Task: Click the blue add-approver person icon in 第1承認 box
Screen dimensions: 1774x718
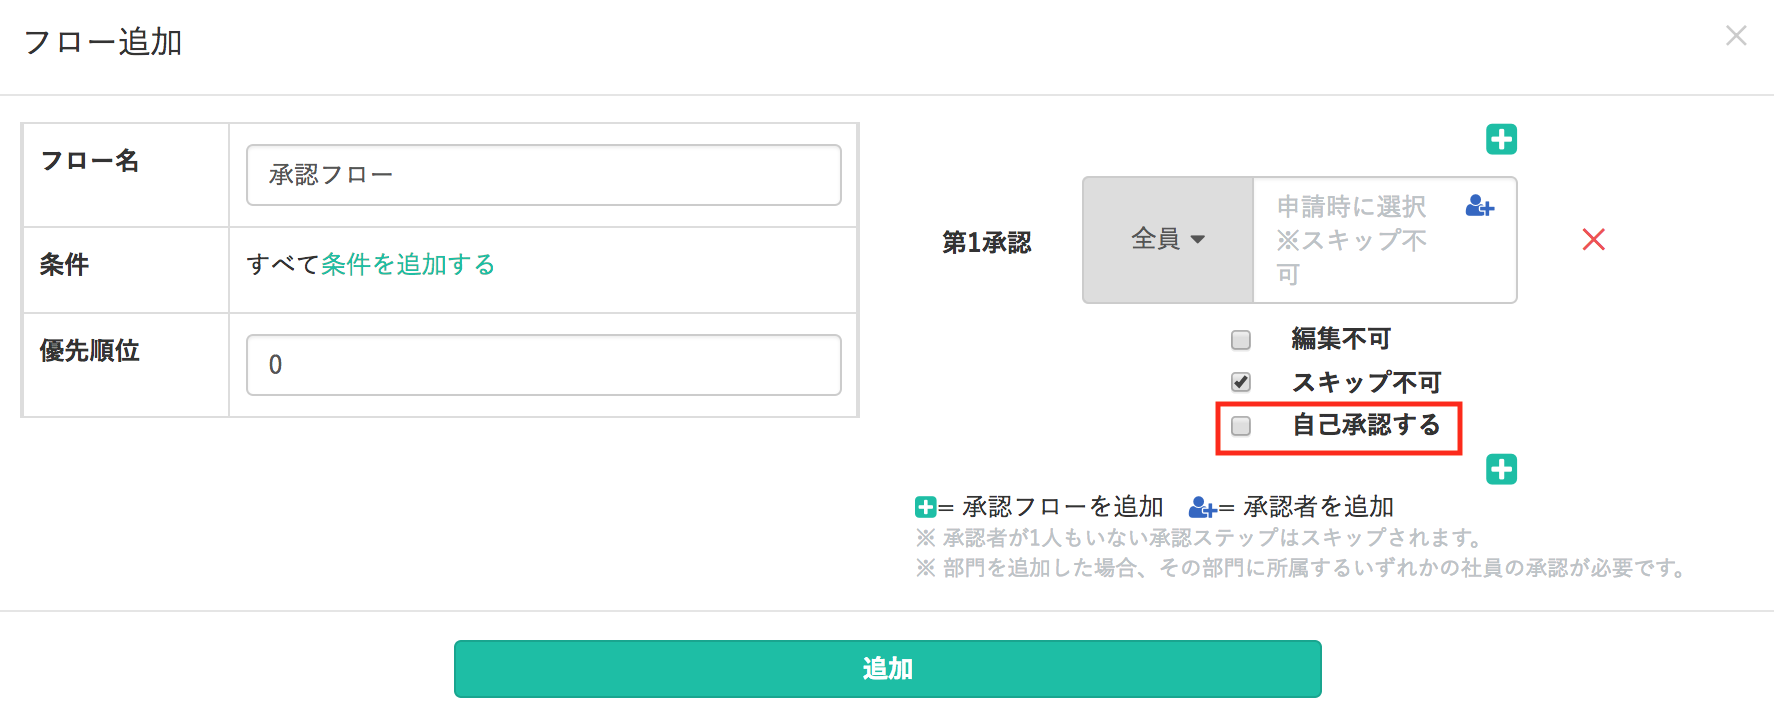Action: click(x=1479, y=206)
